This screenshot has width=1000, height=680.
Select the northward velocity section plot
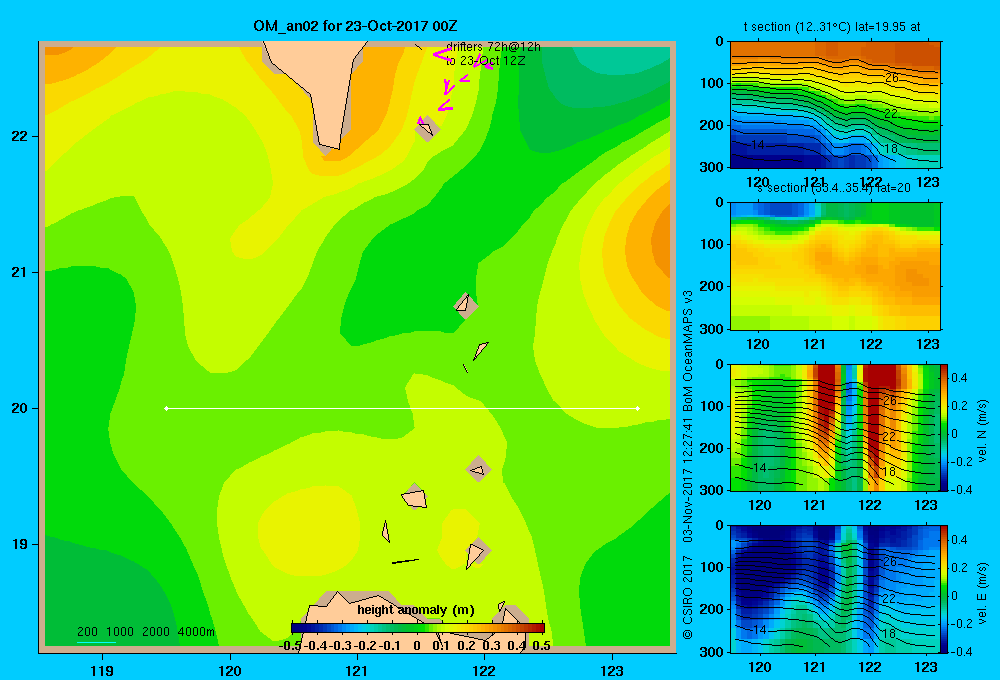pos(835,427)
